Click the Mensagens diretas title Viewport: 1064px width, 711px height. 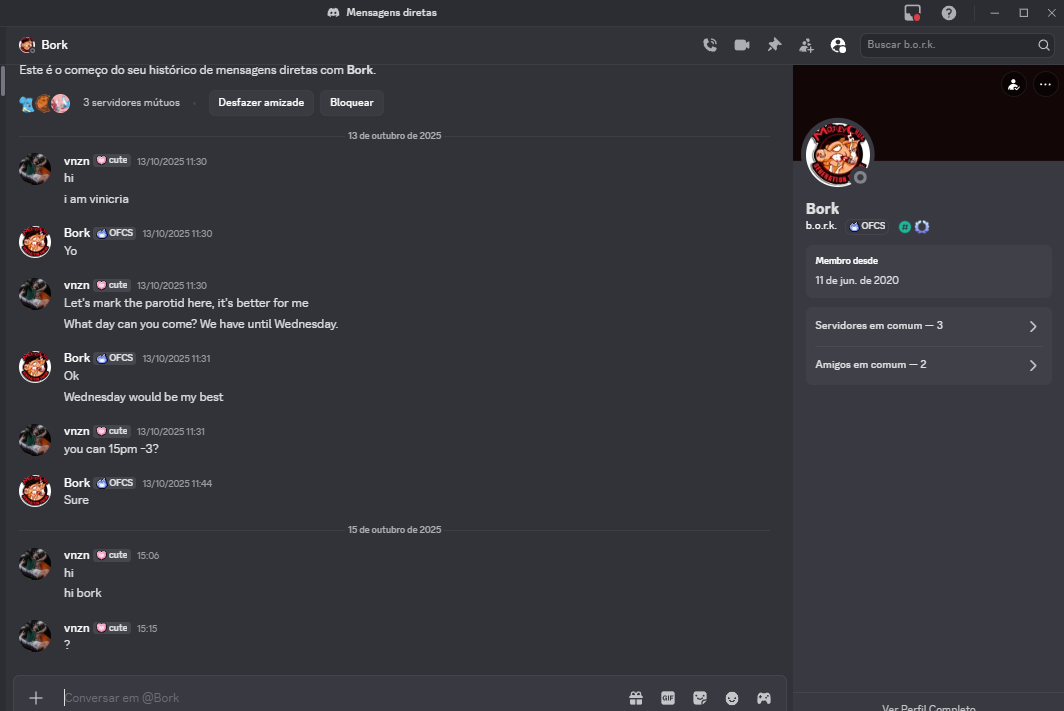tap(392, 13)
